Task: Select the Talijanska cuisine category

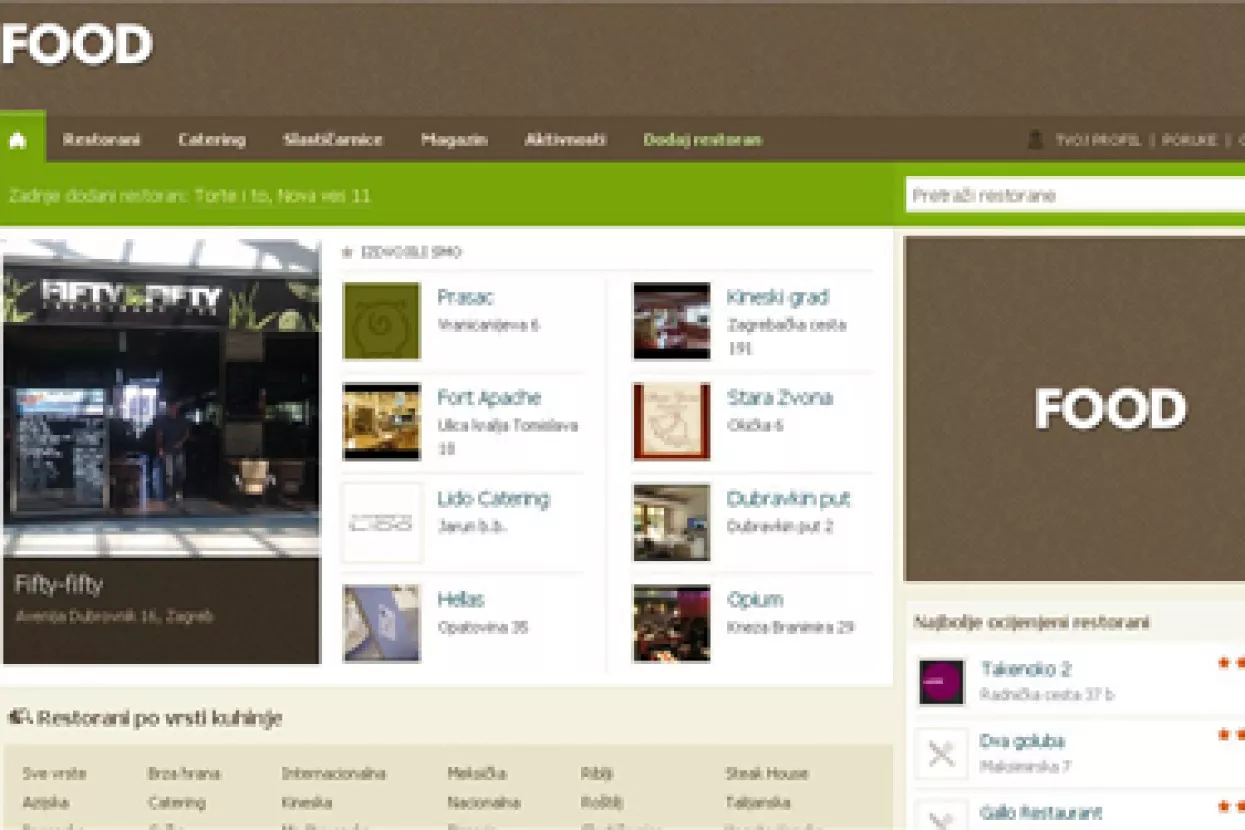Action: (757, 803)
